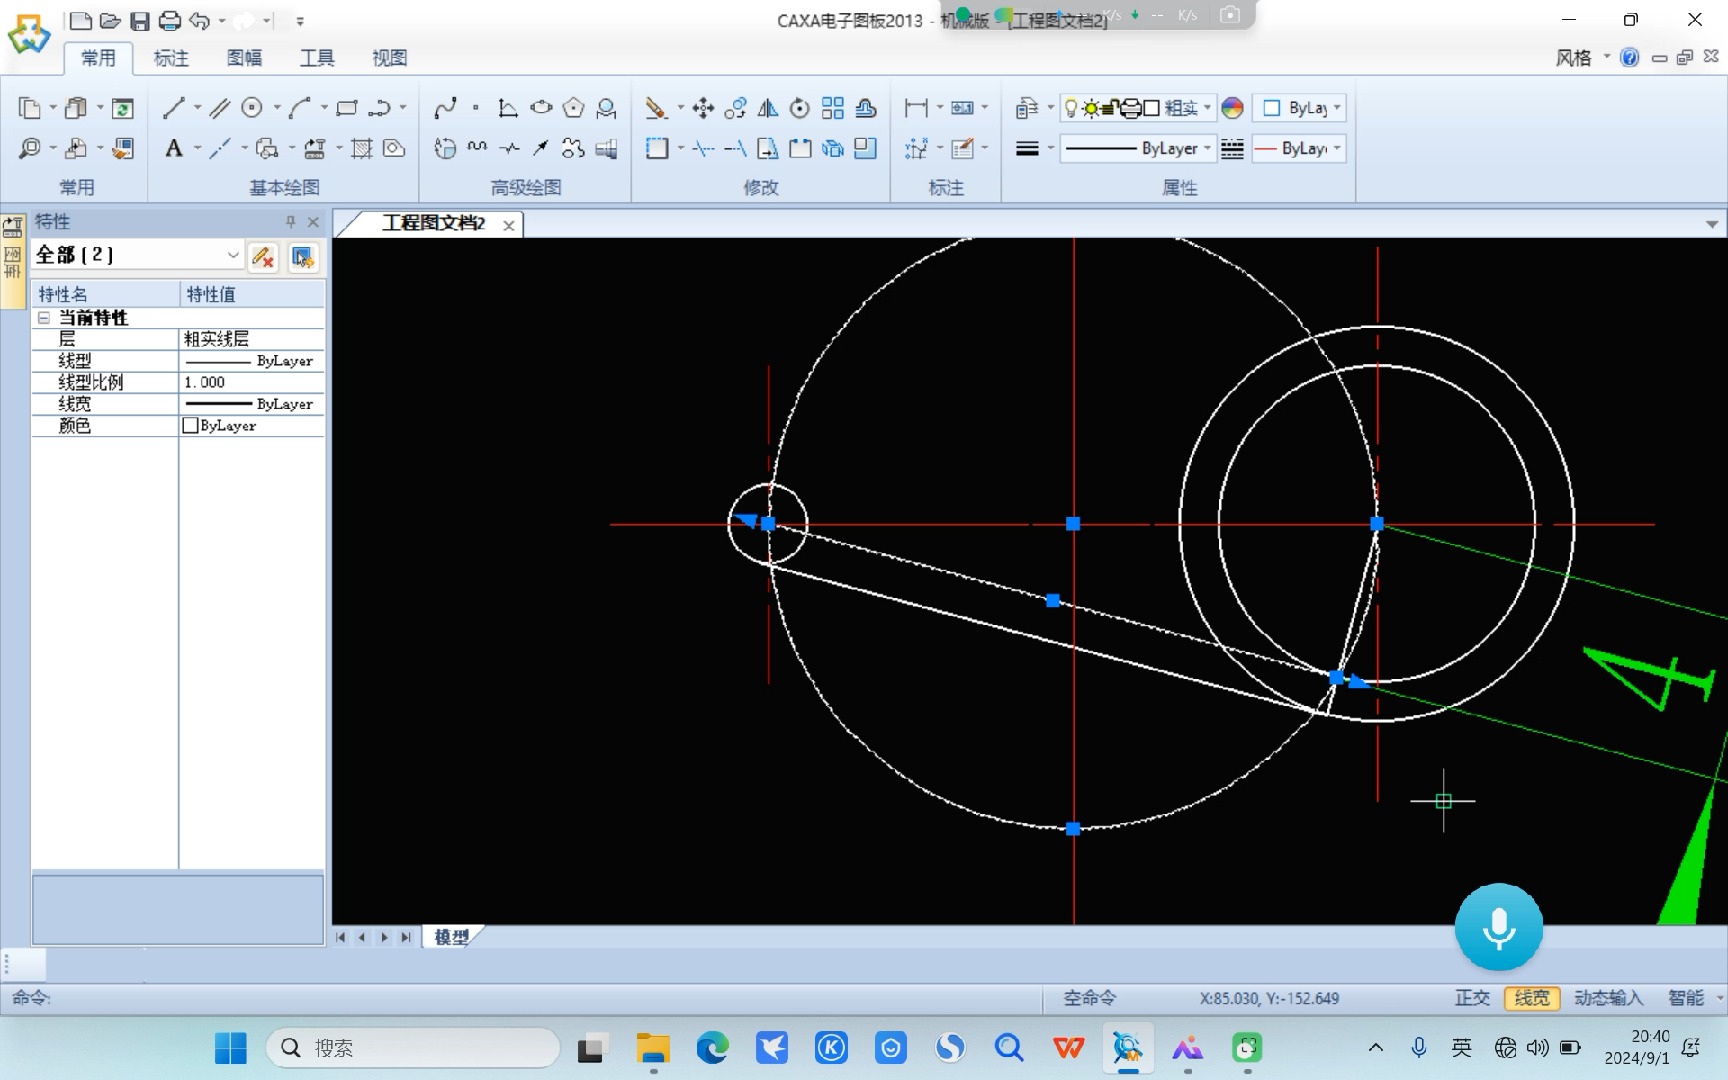Toggle 动态输入 dynamic input mode

tap(1608, 998)
